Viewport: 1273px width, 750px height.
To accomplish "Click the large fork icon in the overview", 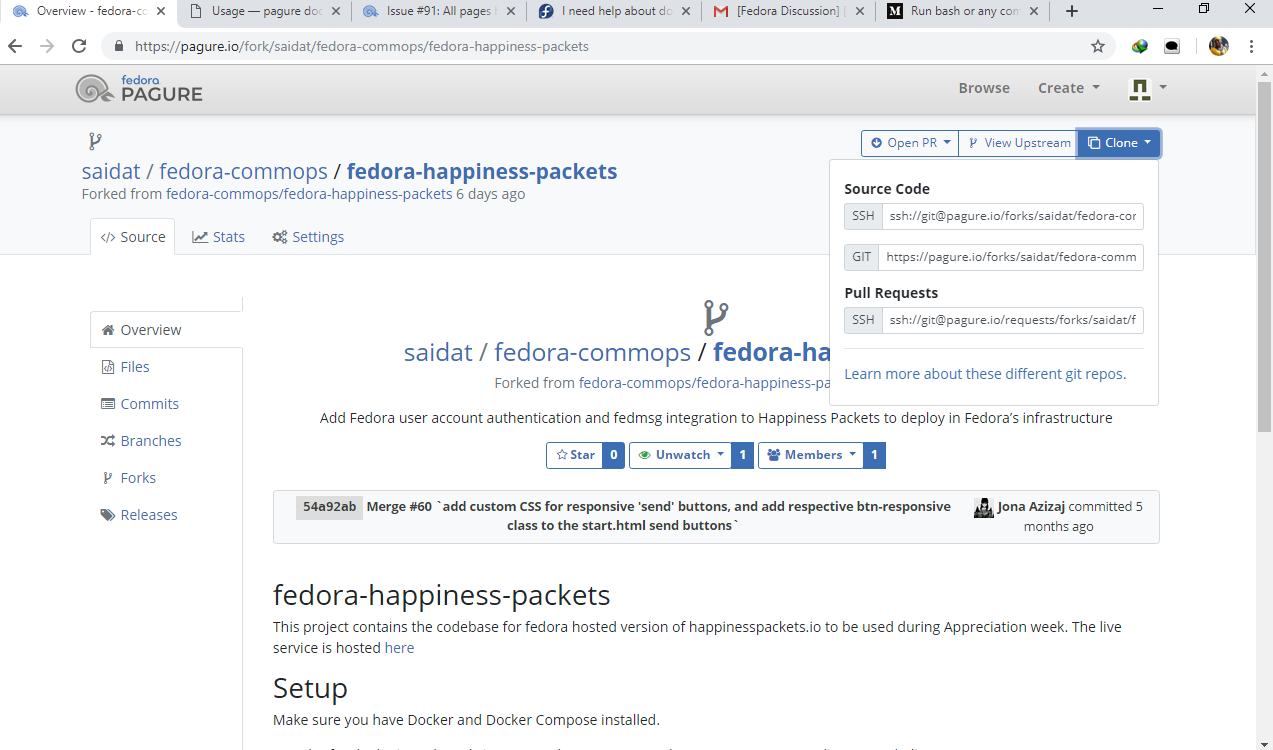I will click(x=715, y=318).
